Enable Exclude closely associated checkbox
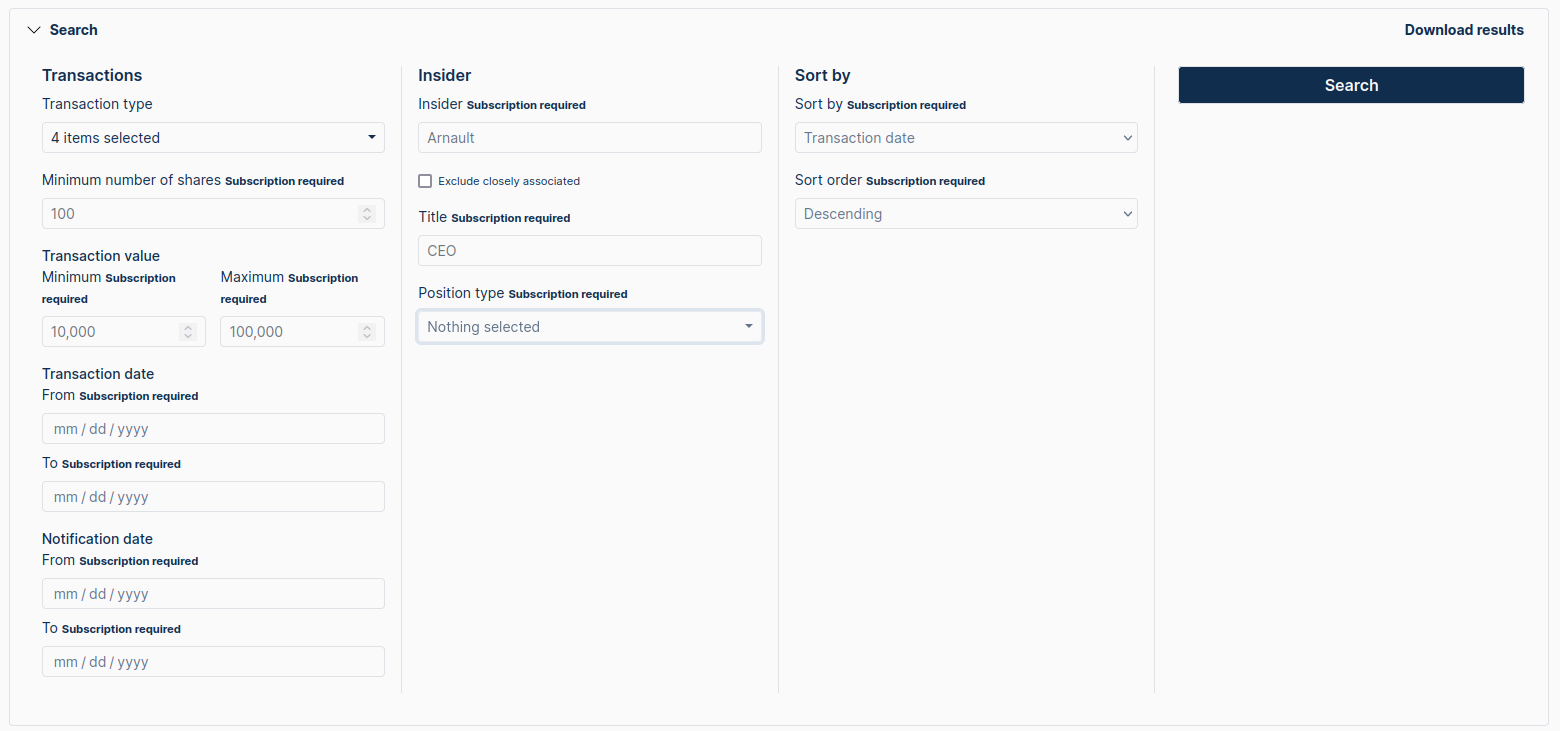Viewport: 1560px width, 731px height. coord(425,181)
